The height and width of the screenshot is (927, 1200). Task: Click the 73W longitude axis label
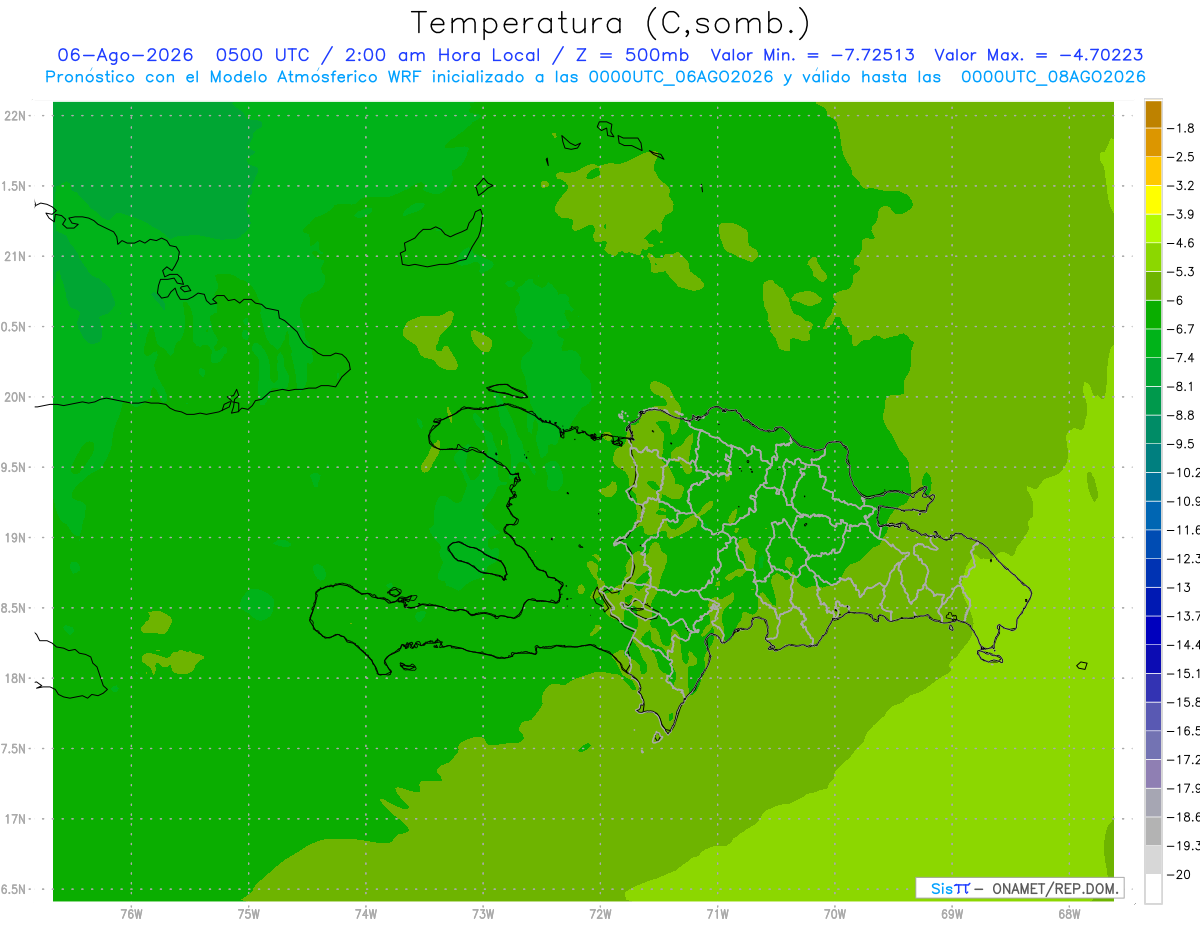483,913
